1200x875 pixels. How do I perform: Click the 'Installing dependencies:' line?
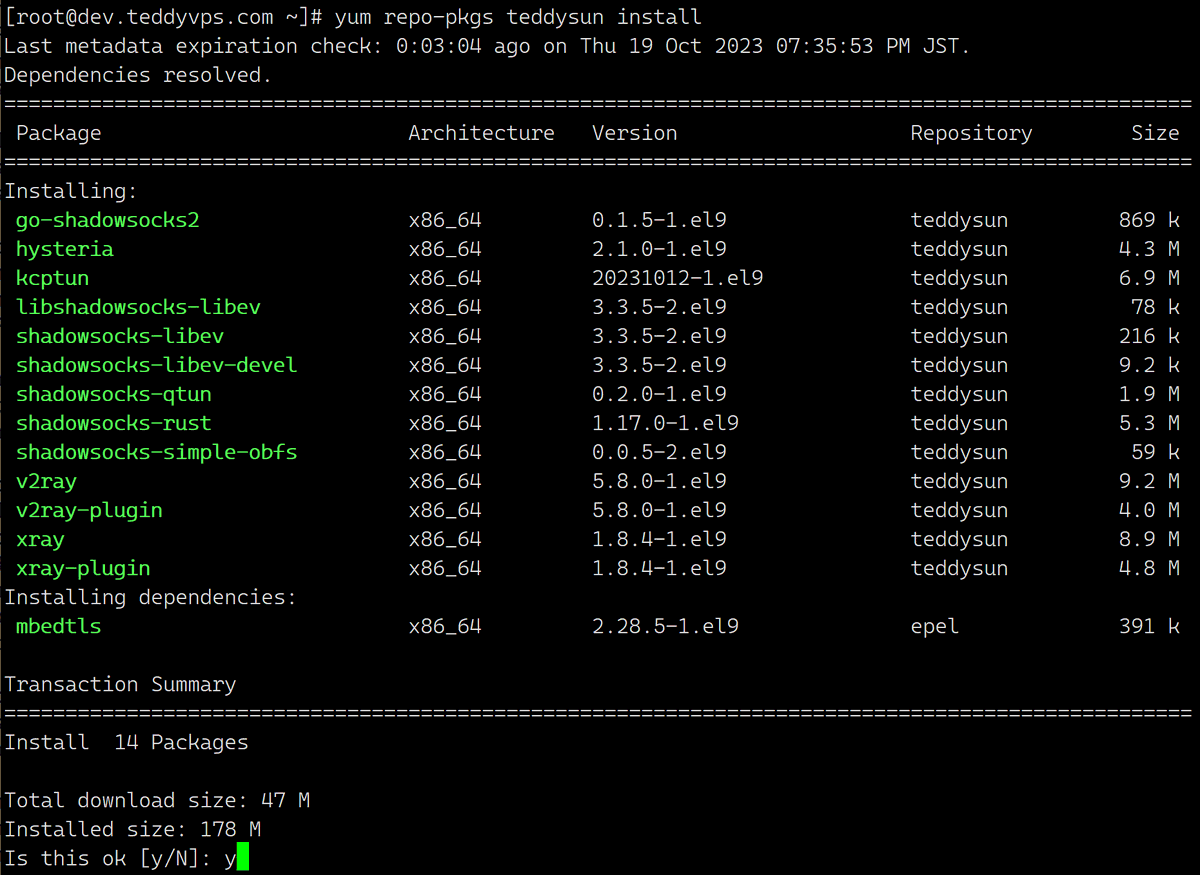(151, 597)
